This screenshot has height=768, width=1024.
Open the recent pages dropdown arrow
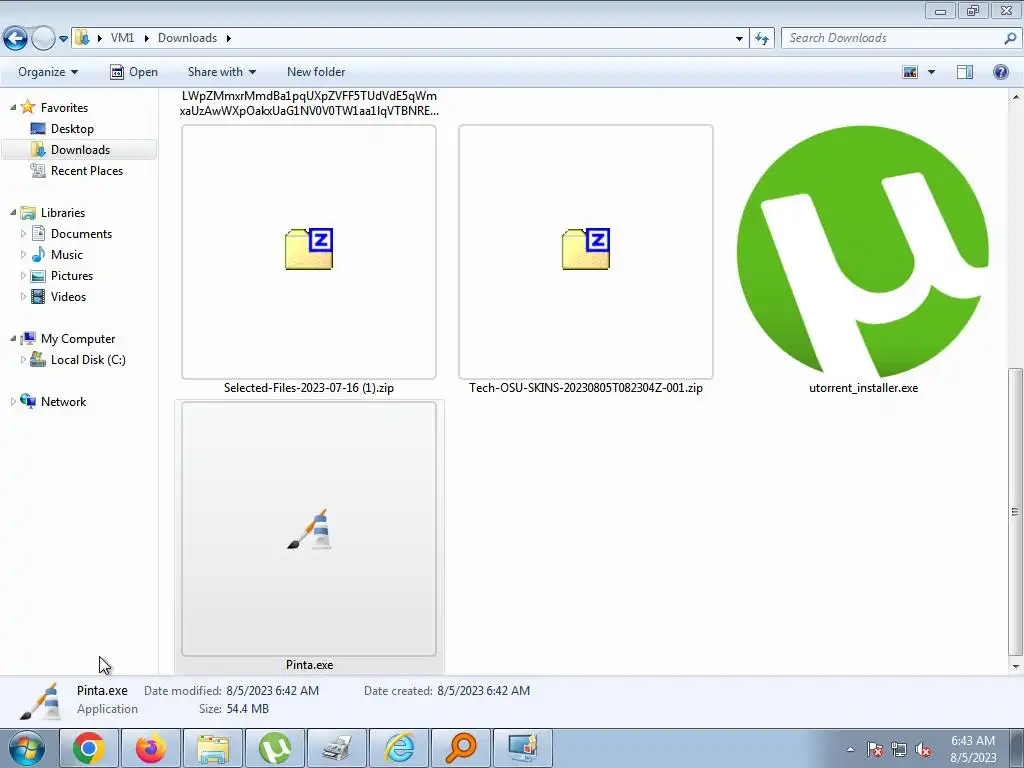63,39
